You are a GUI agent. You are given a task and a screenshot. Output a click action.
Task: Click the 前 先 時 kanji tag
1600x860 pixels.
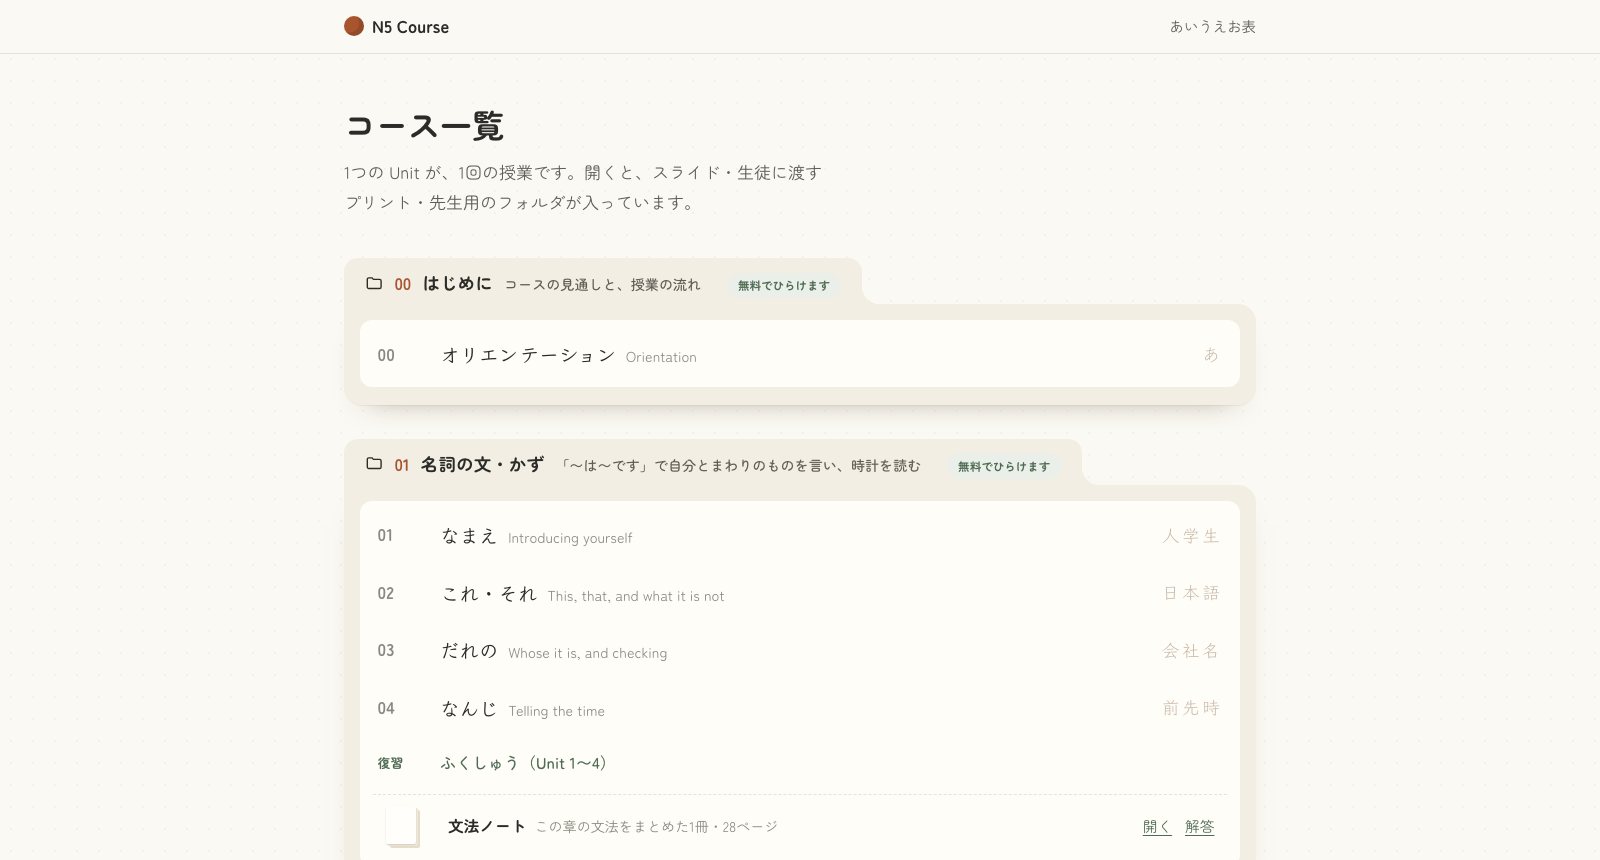pos(1190,708)
